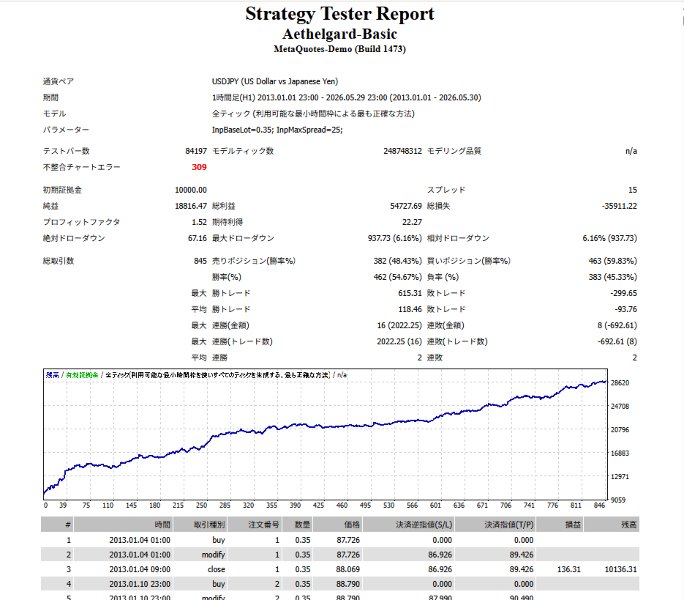Click the 136.31 profit cell
Viewport: 684px width, 600px height.
point(569,569)
